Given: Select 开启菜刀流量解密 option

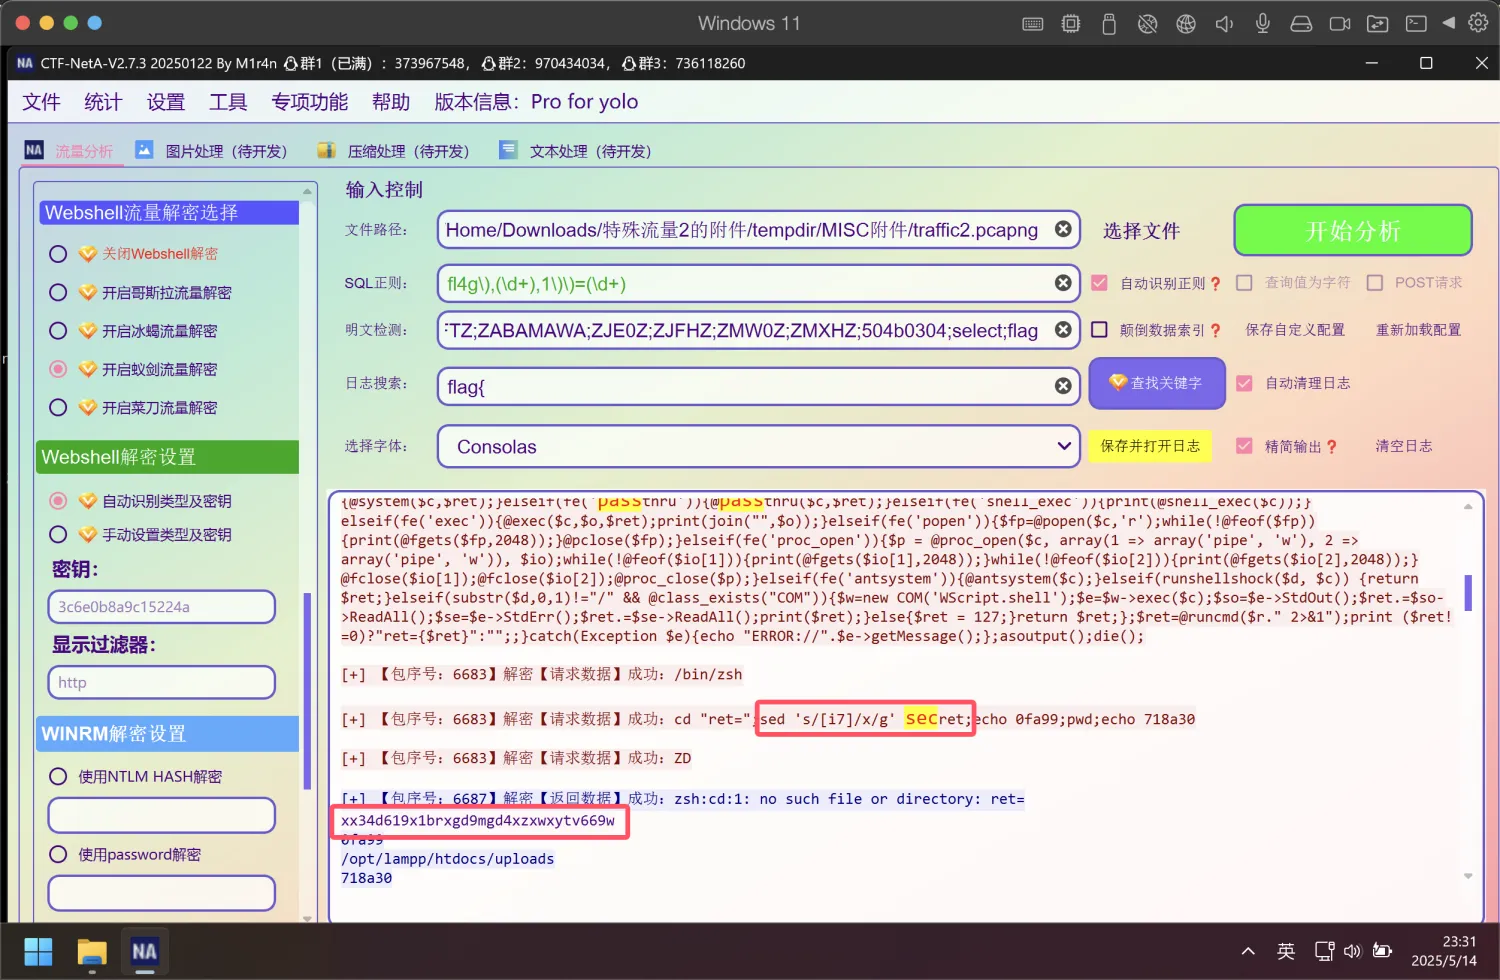Looking at the screenshot, I should [58, 407].
